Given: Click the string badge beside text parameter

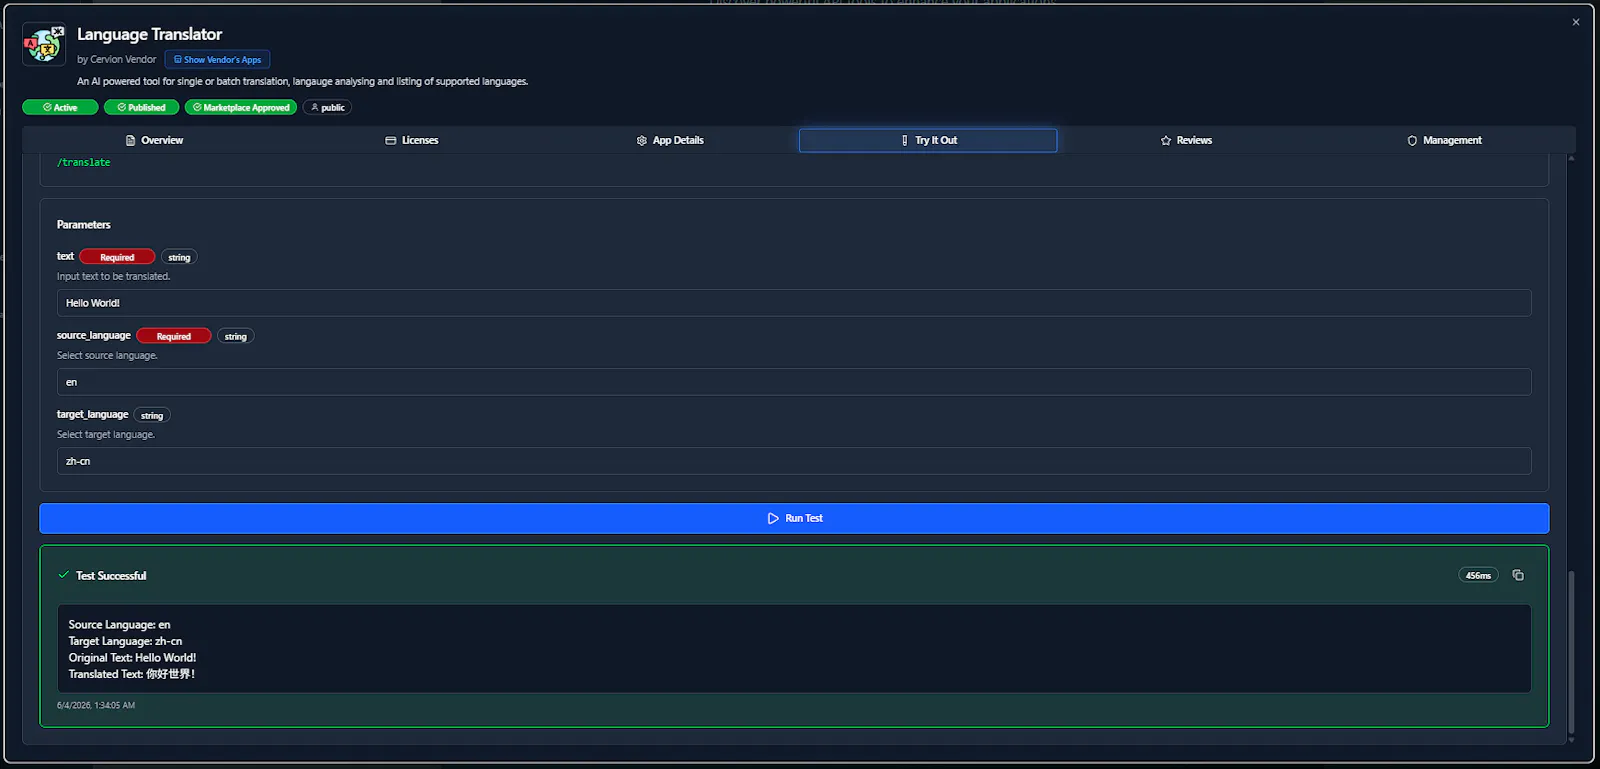Looking at the screenshot, I should tap(179, 257).
